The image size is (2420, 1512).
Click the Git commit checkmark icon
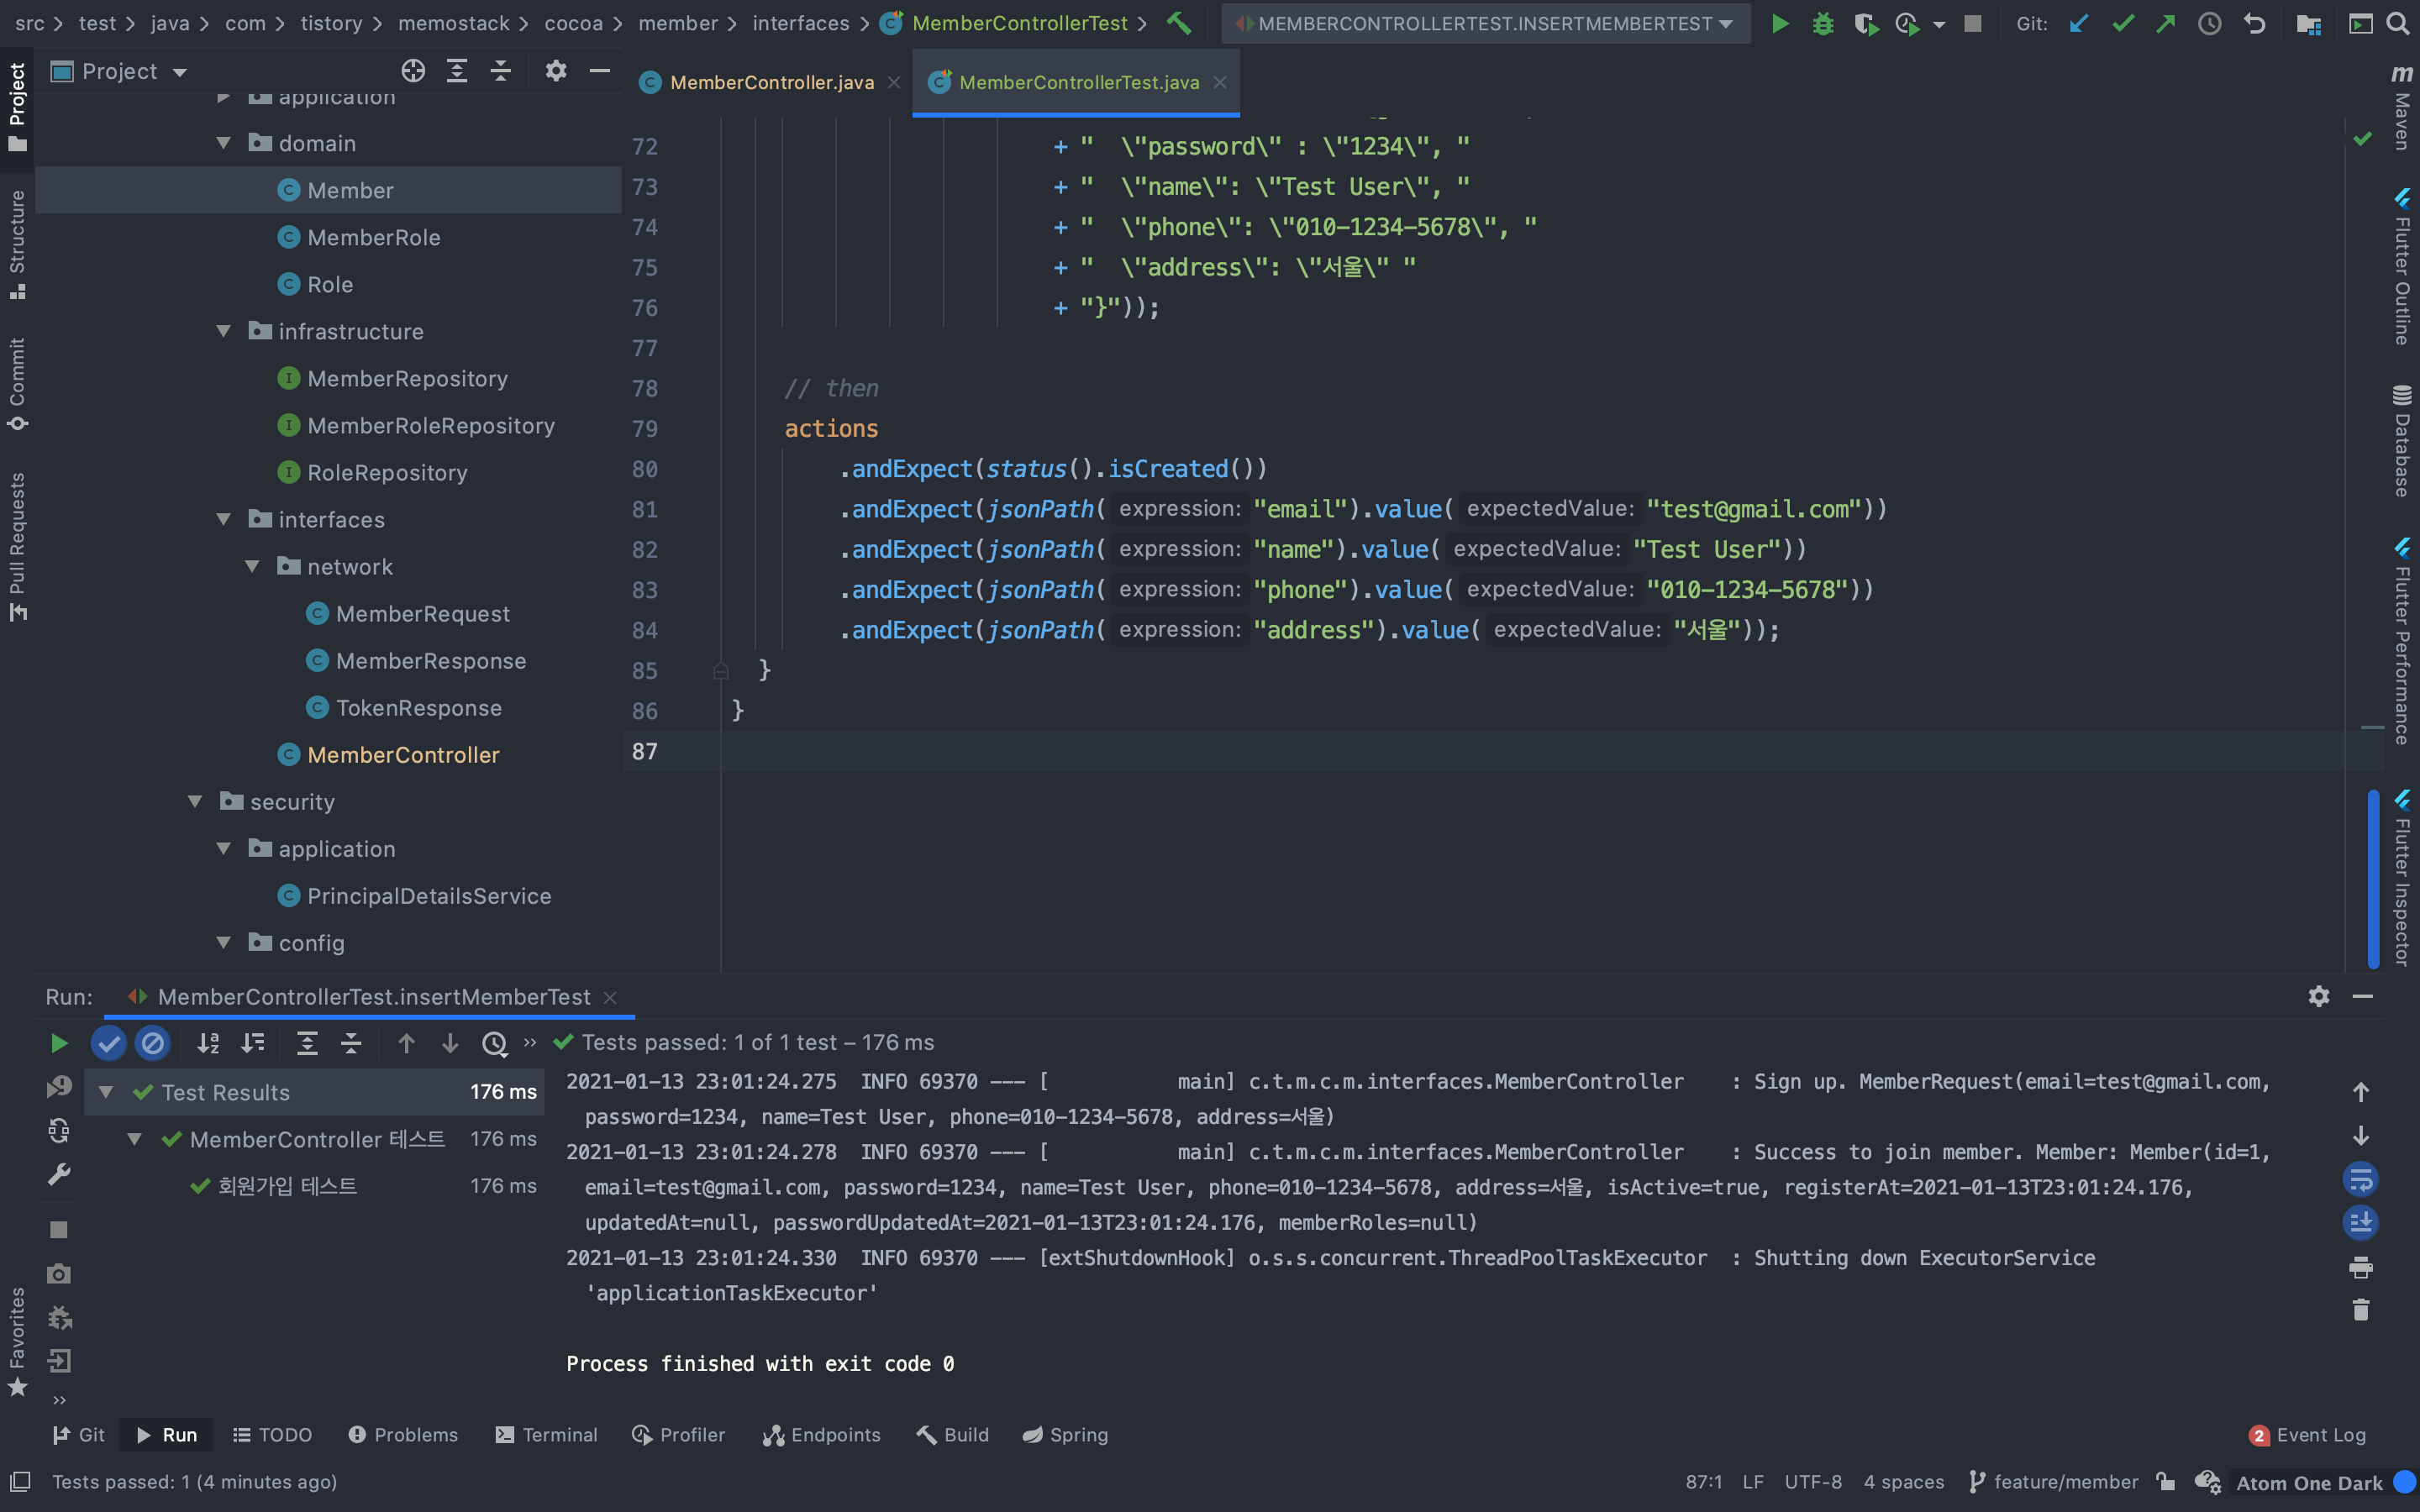point(2122,23)
